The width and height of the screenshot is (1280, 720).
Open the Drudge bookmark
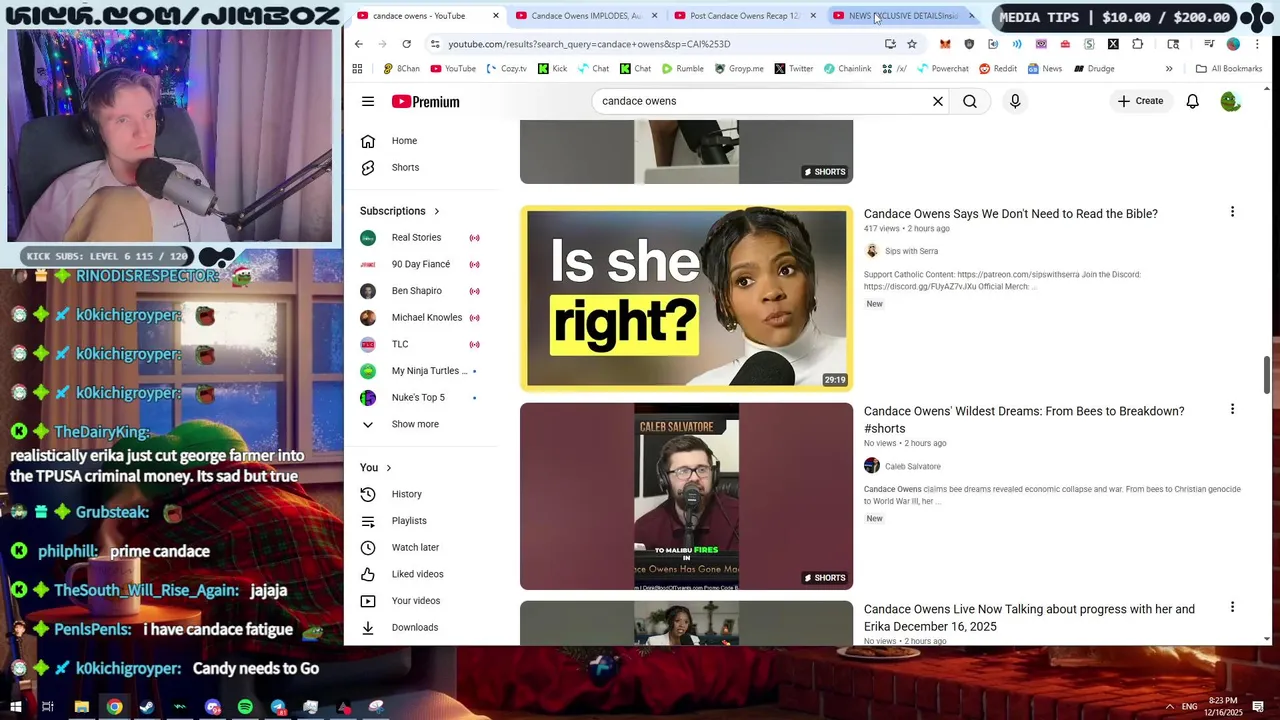tap(1094, 69)
